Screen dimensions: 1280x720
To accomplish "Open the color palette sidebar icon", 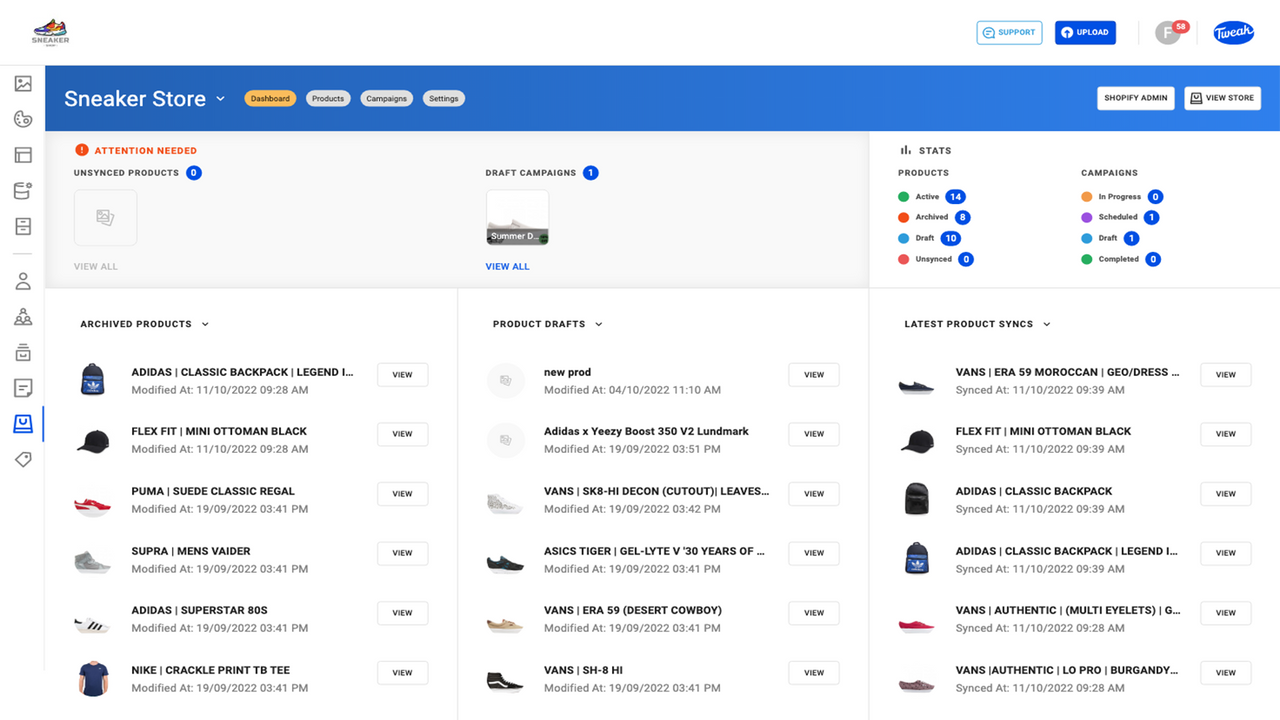I will pyautogui.click(x=23, y=120).
